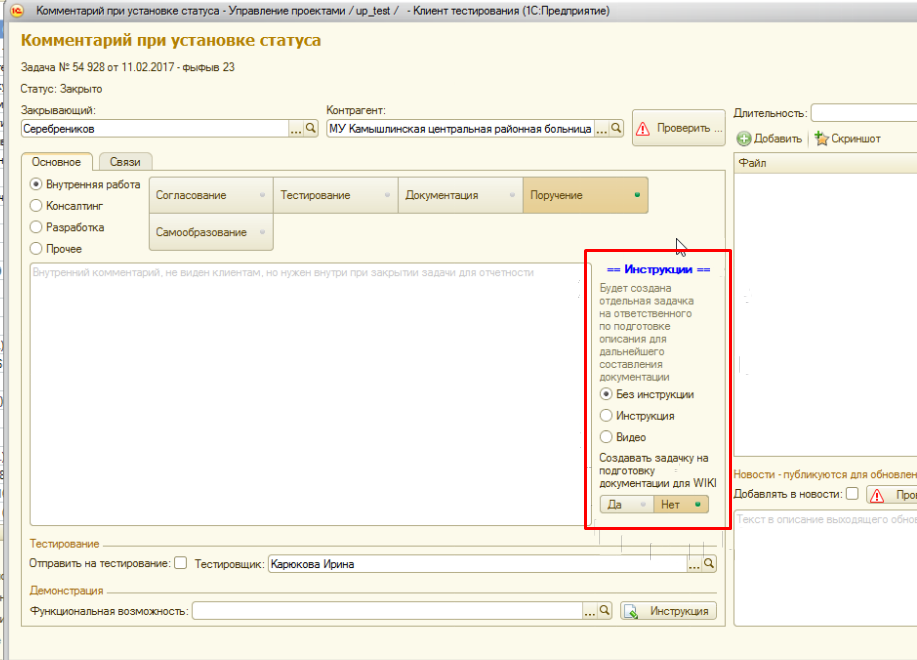The width and height of the screenshot is (917, 660).
Task: Select the Консалтинг radio button
Action: pos(37,206)
